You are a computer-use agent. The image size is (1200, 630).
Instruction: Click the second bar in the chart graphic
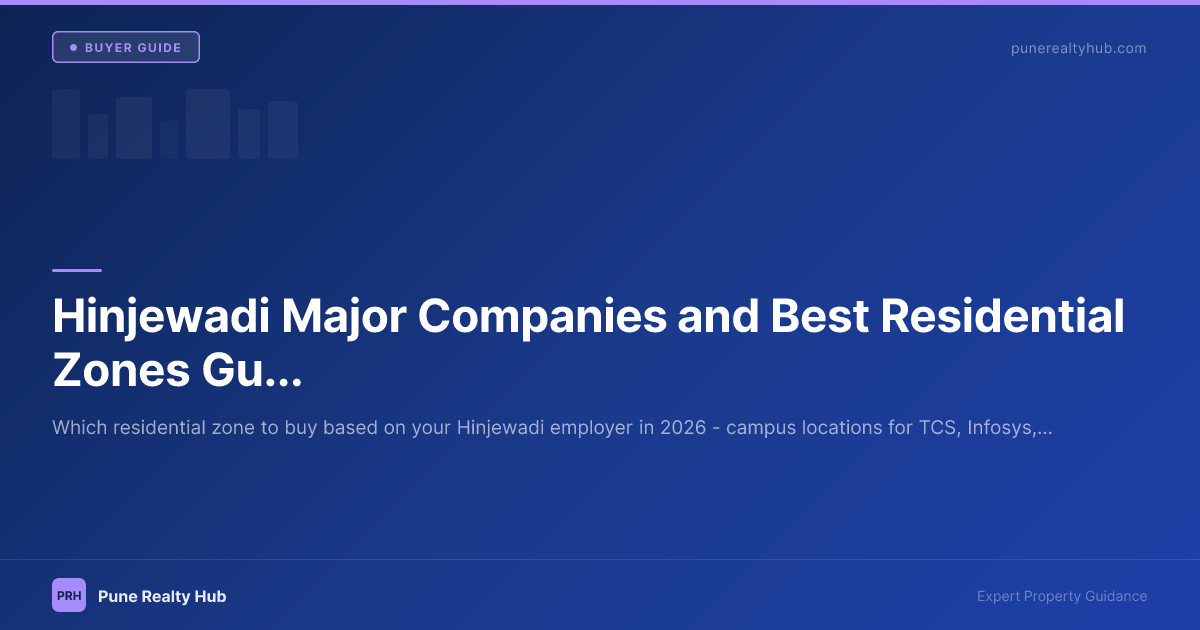pyautogui.click(x=96, y=135)
